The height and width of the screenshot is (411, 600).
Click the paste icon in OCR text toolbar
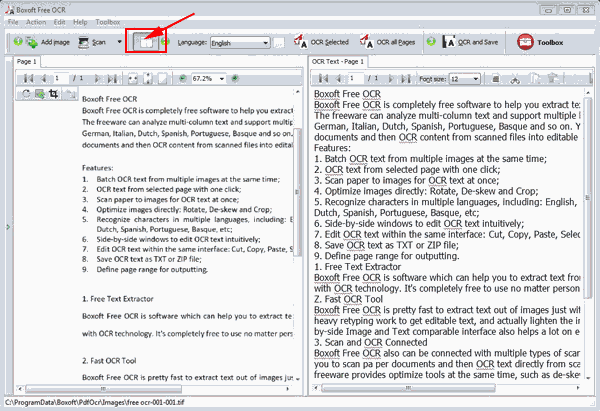553,78
